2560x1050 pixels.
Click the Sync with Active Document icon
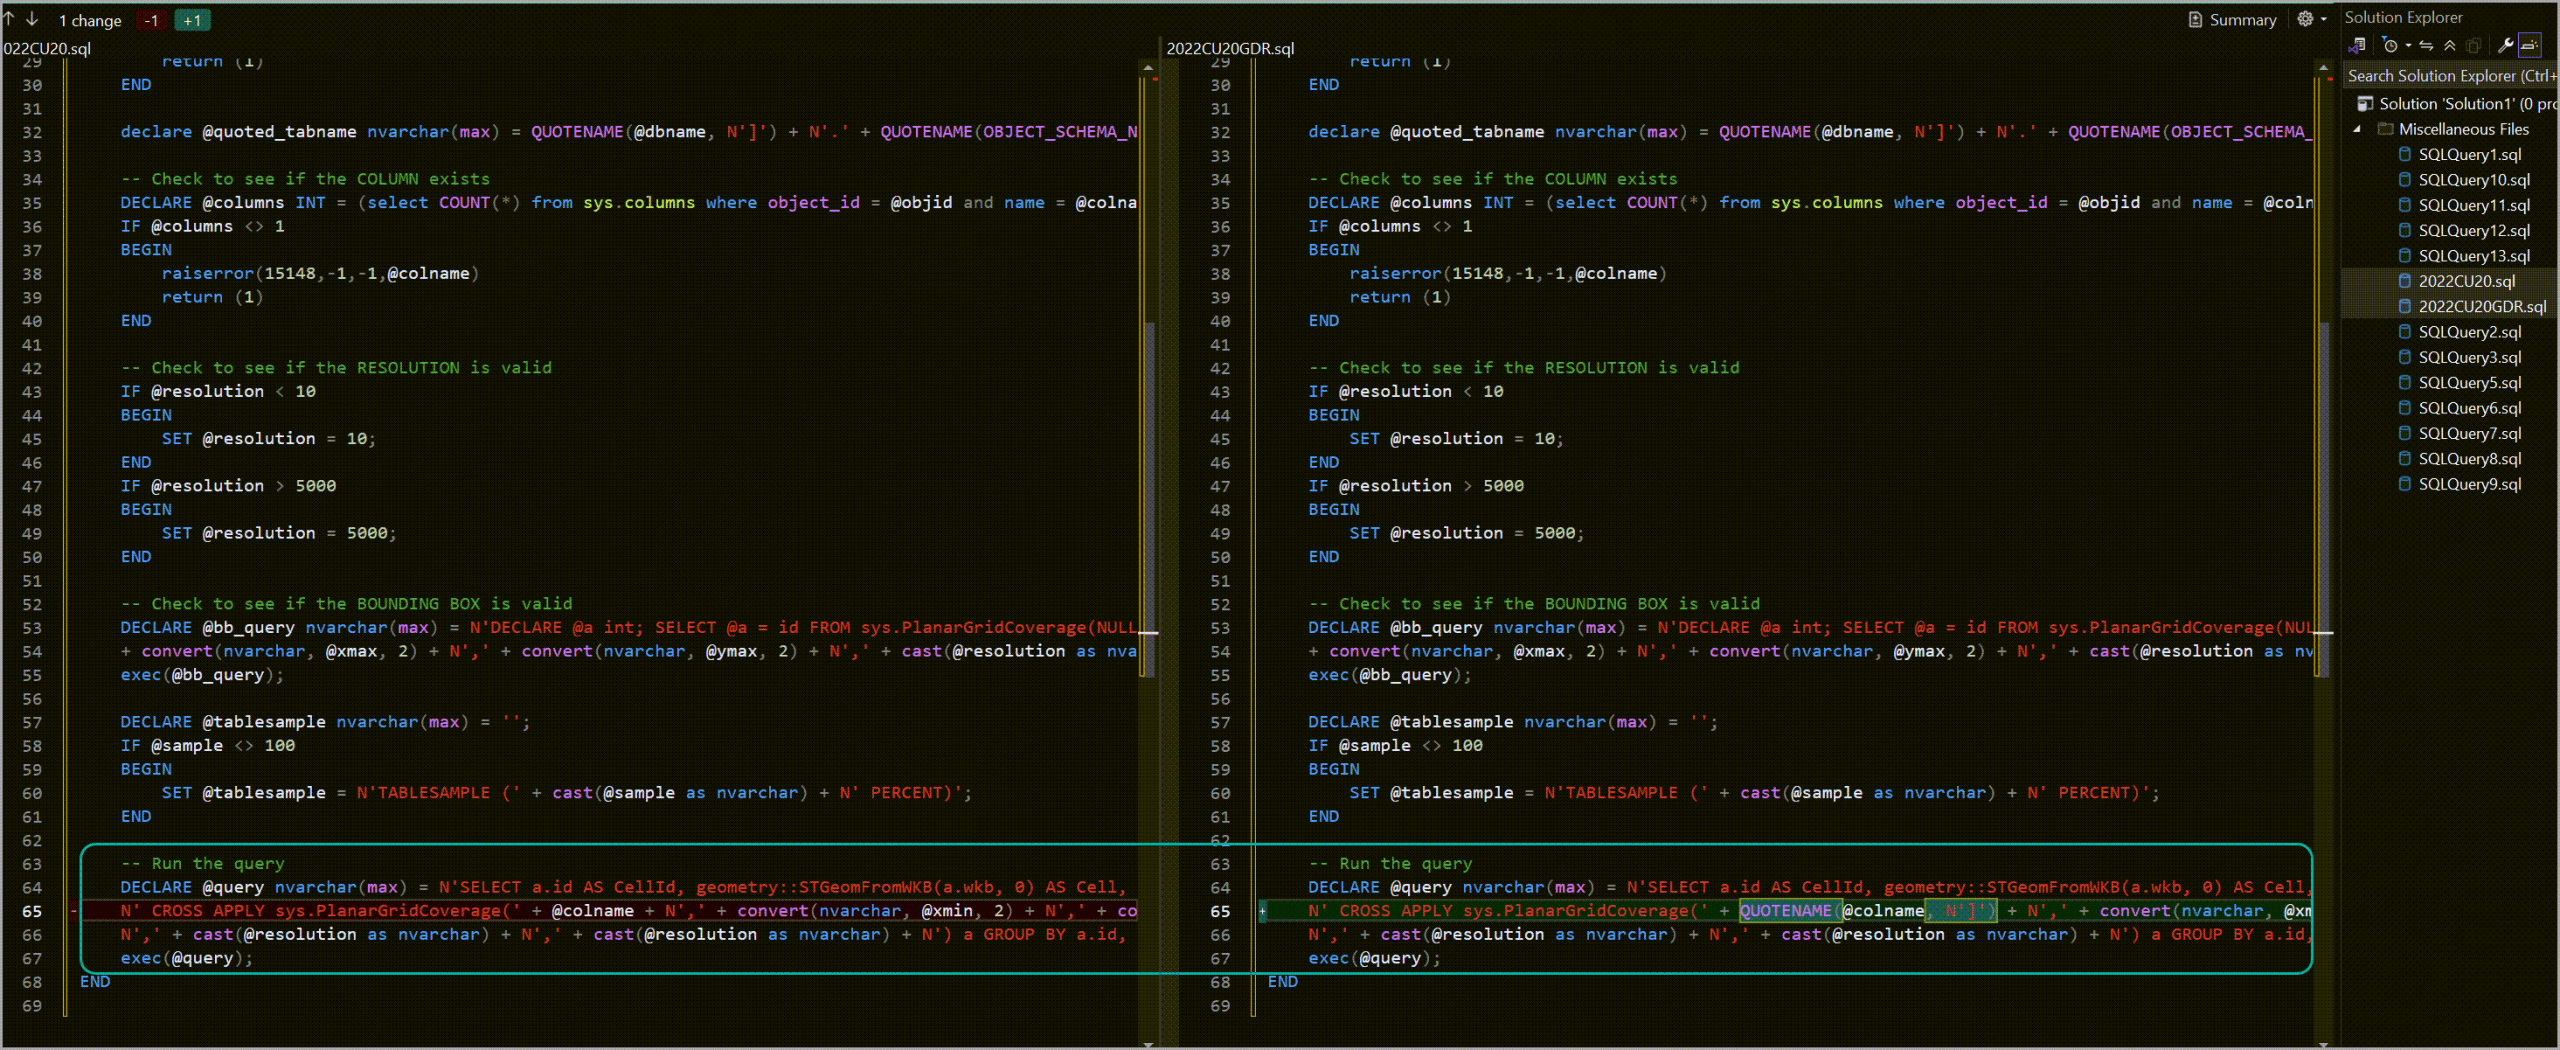tap(2426, 45)
